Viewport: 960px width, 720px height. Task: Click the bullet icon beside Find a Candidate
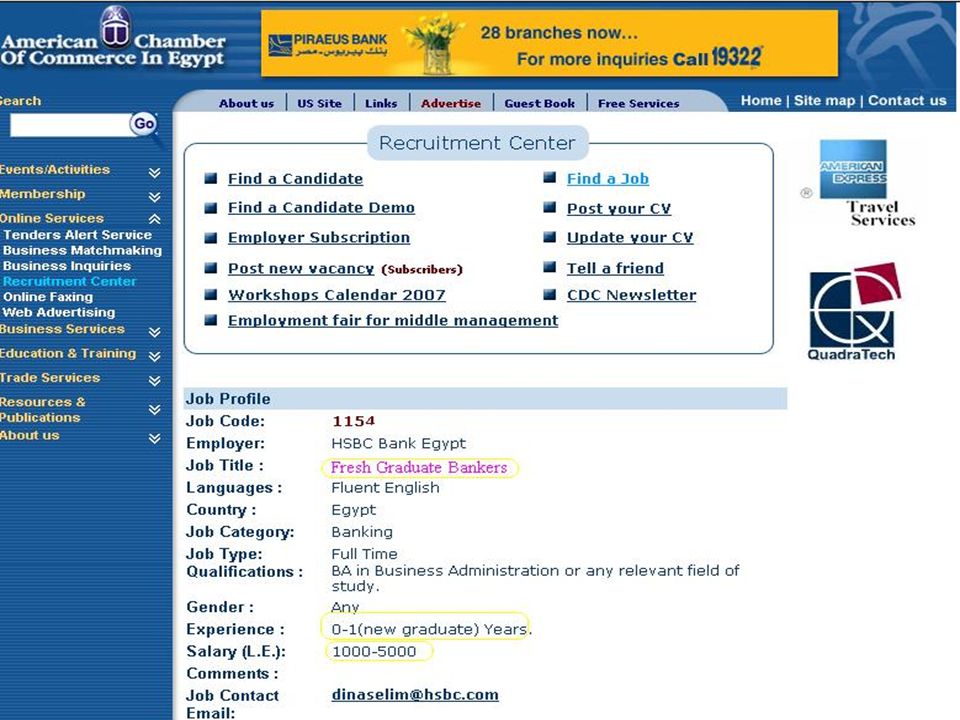(211, 178)
